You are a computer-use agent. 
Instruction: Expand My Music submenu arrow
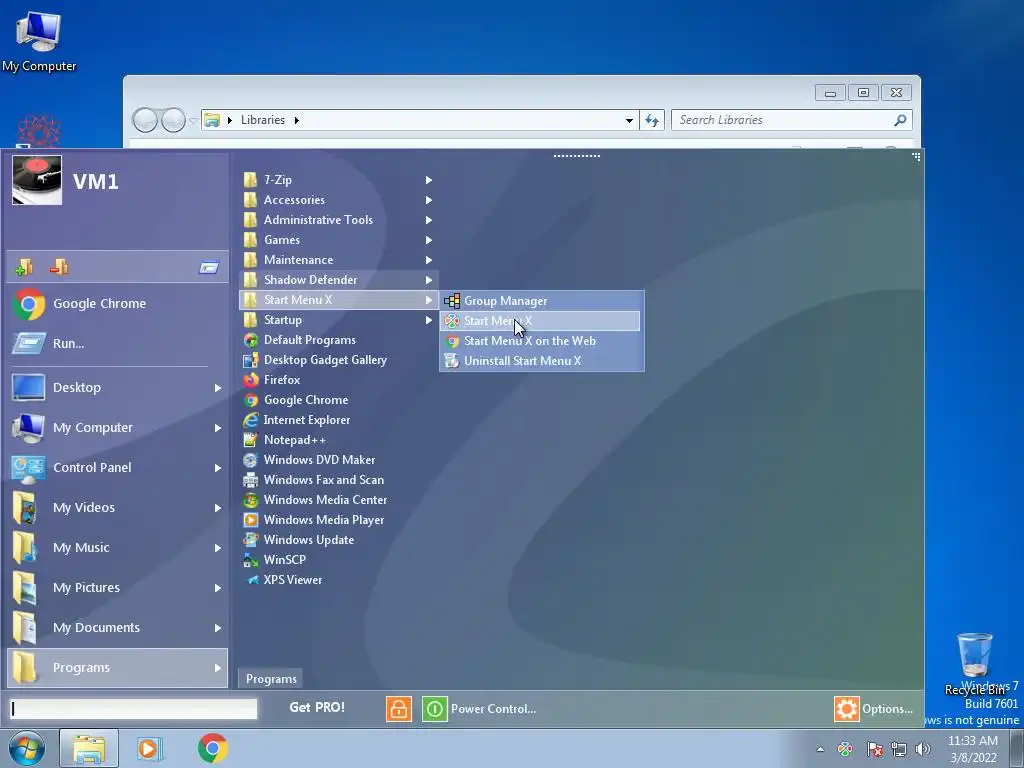tap(217, 548)
